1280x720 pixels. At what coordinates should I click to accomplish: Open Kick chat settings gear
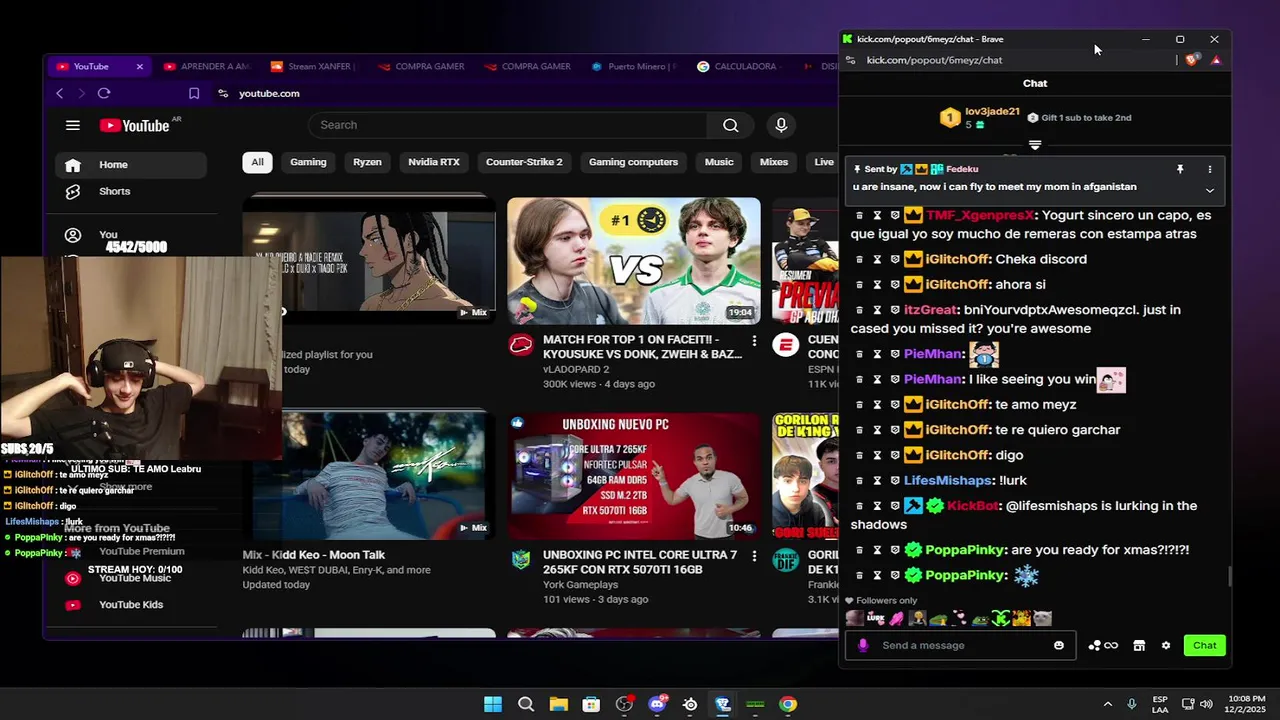pyautogui.click(x=1166, y=645)
